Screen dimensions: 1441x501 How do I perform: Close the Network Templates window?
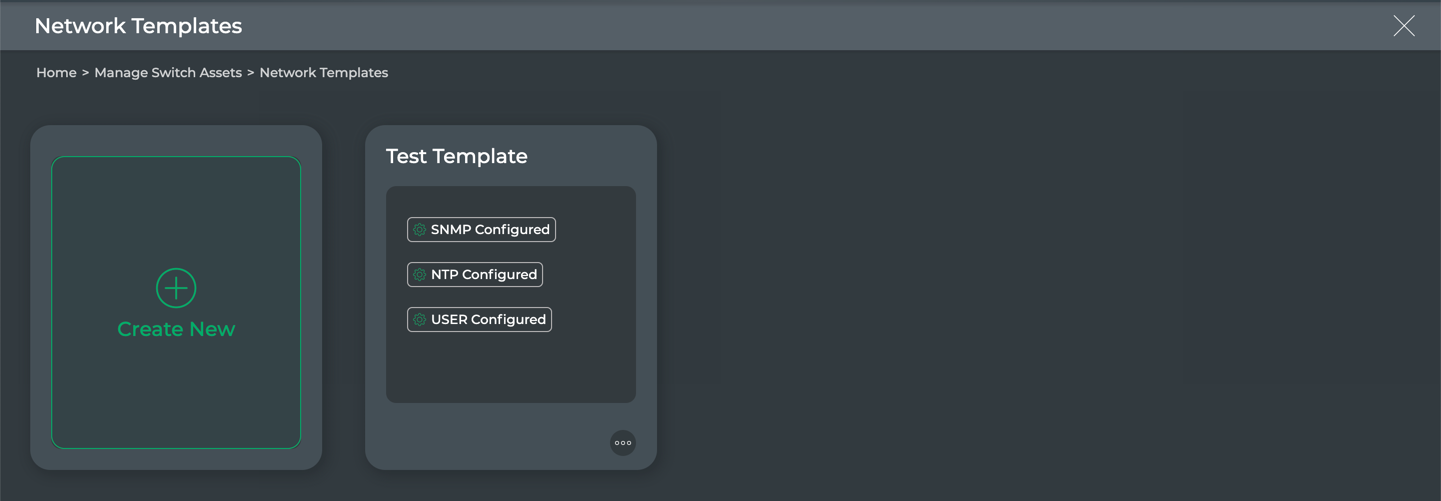click(x=1404, y=26)
